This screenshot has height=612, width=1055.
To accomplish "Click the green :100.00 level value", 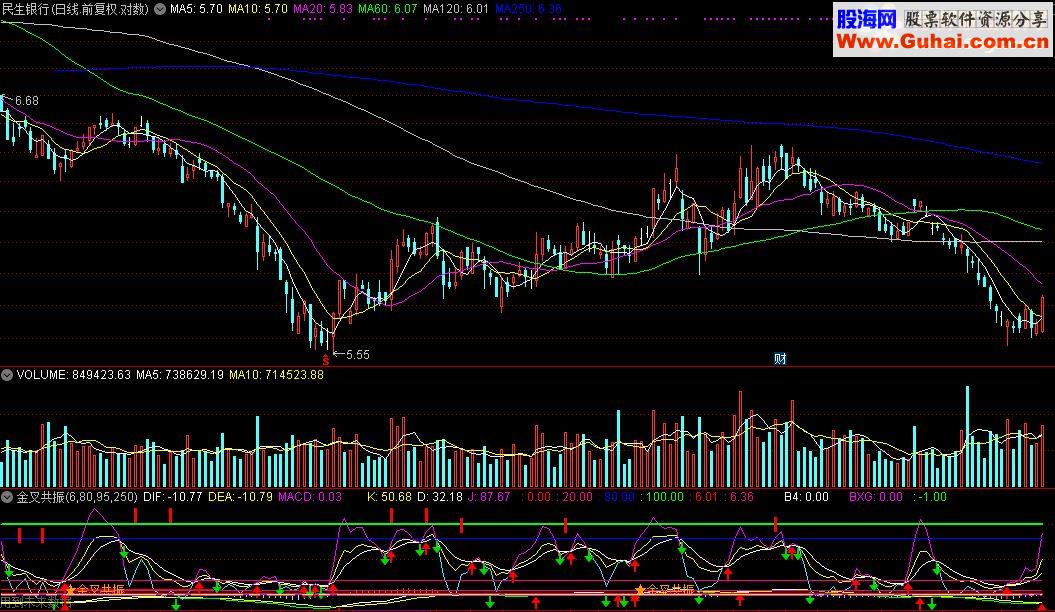I will (661, 497).
